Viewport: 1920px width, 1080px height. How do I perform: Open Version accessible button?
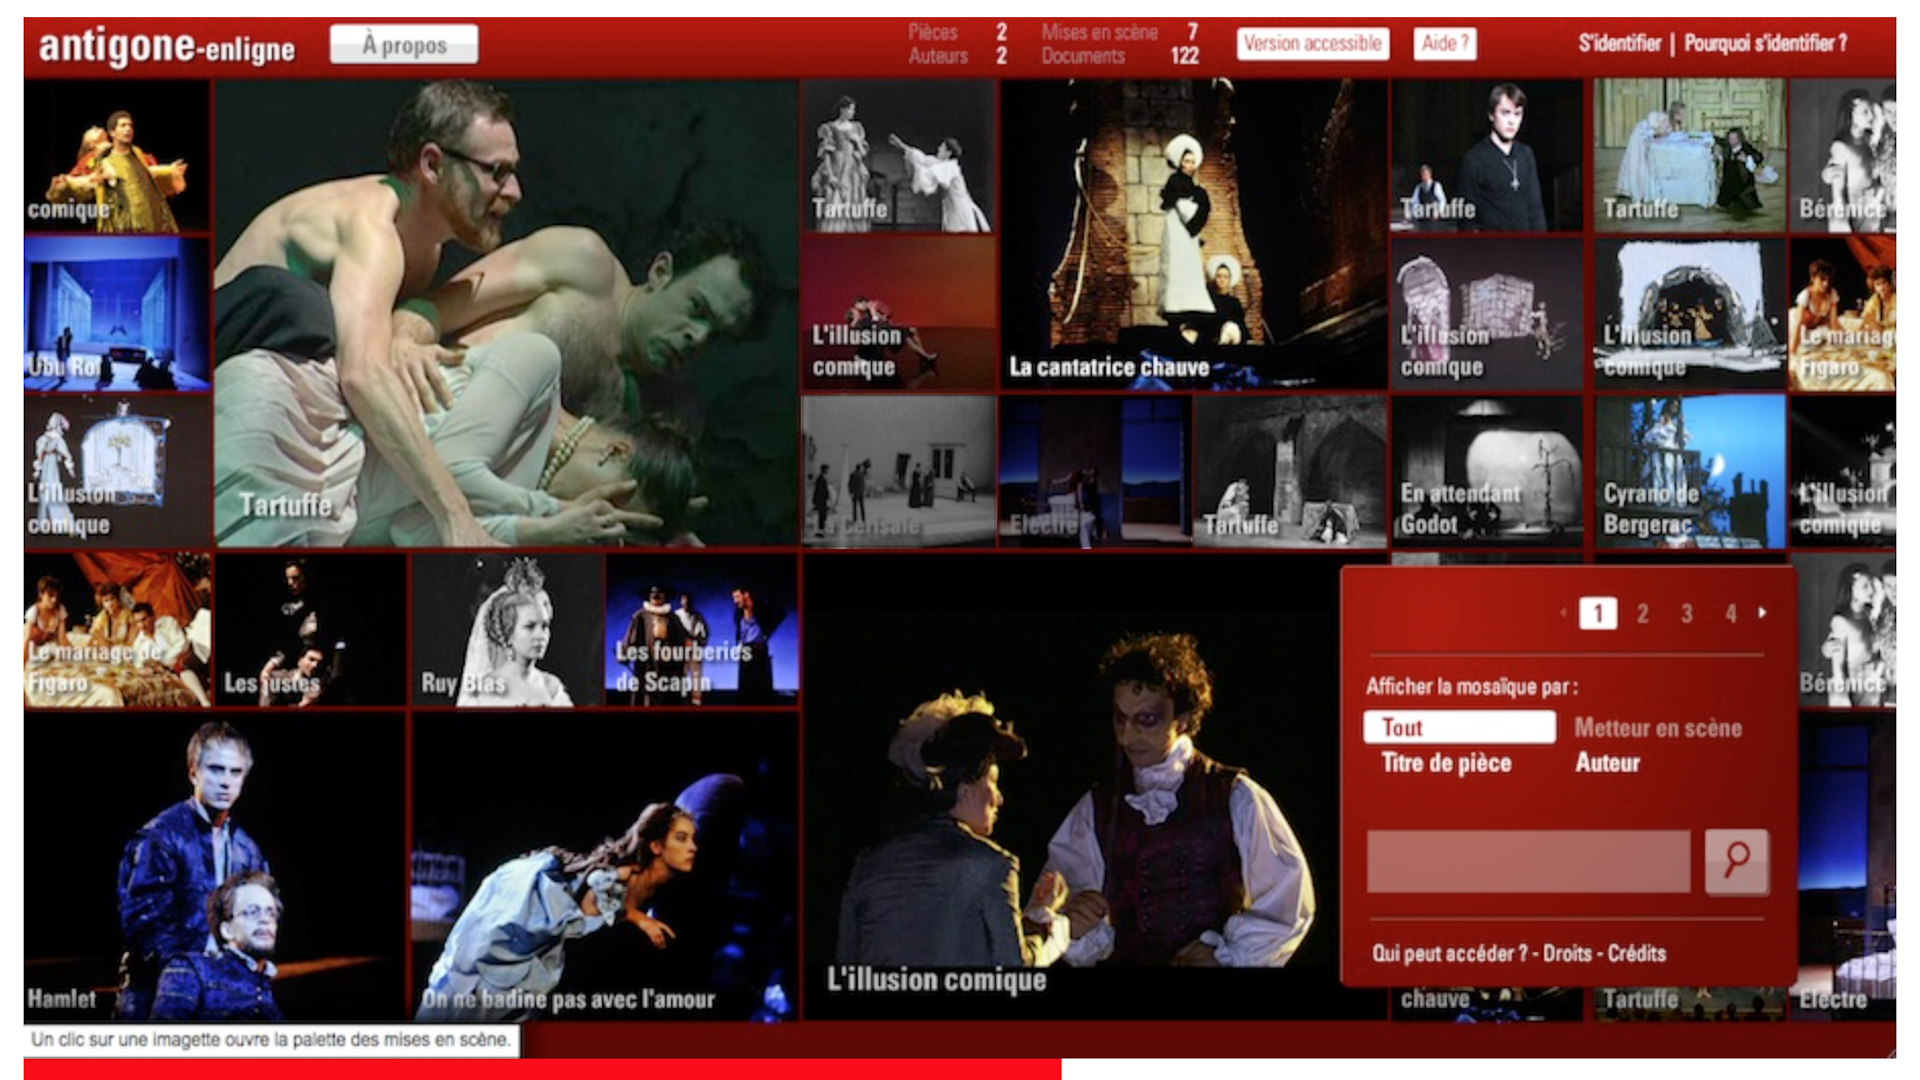click(1312, 44)
